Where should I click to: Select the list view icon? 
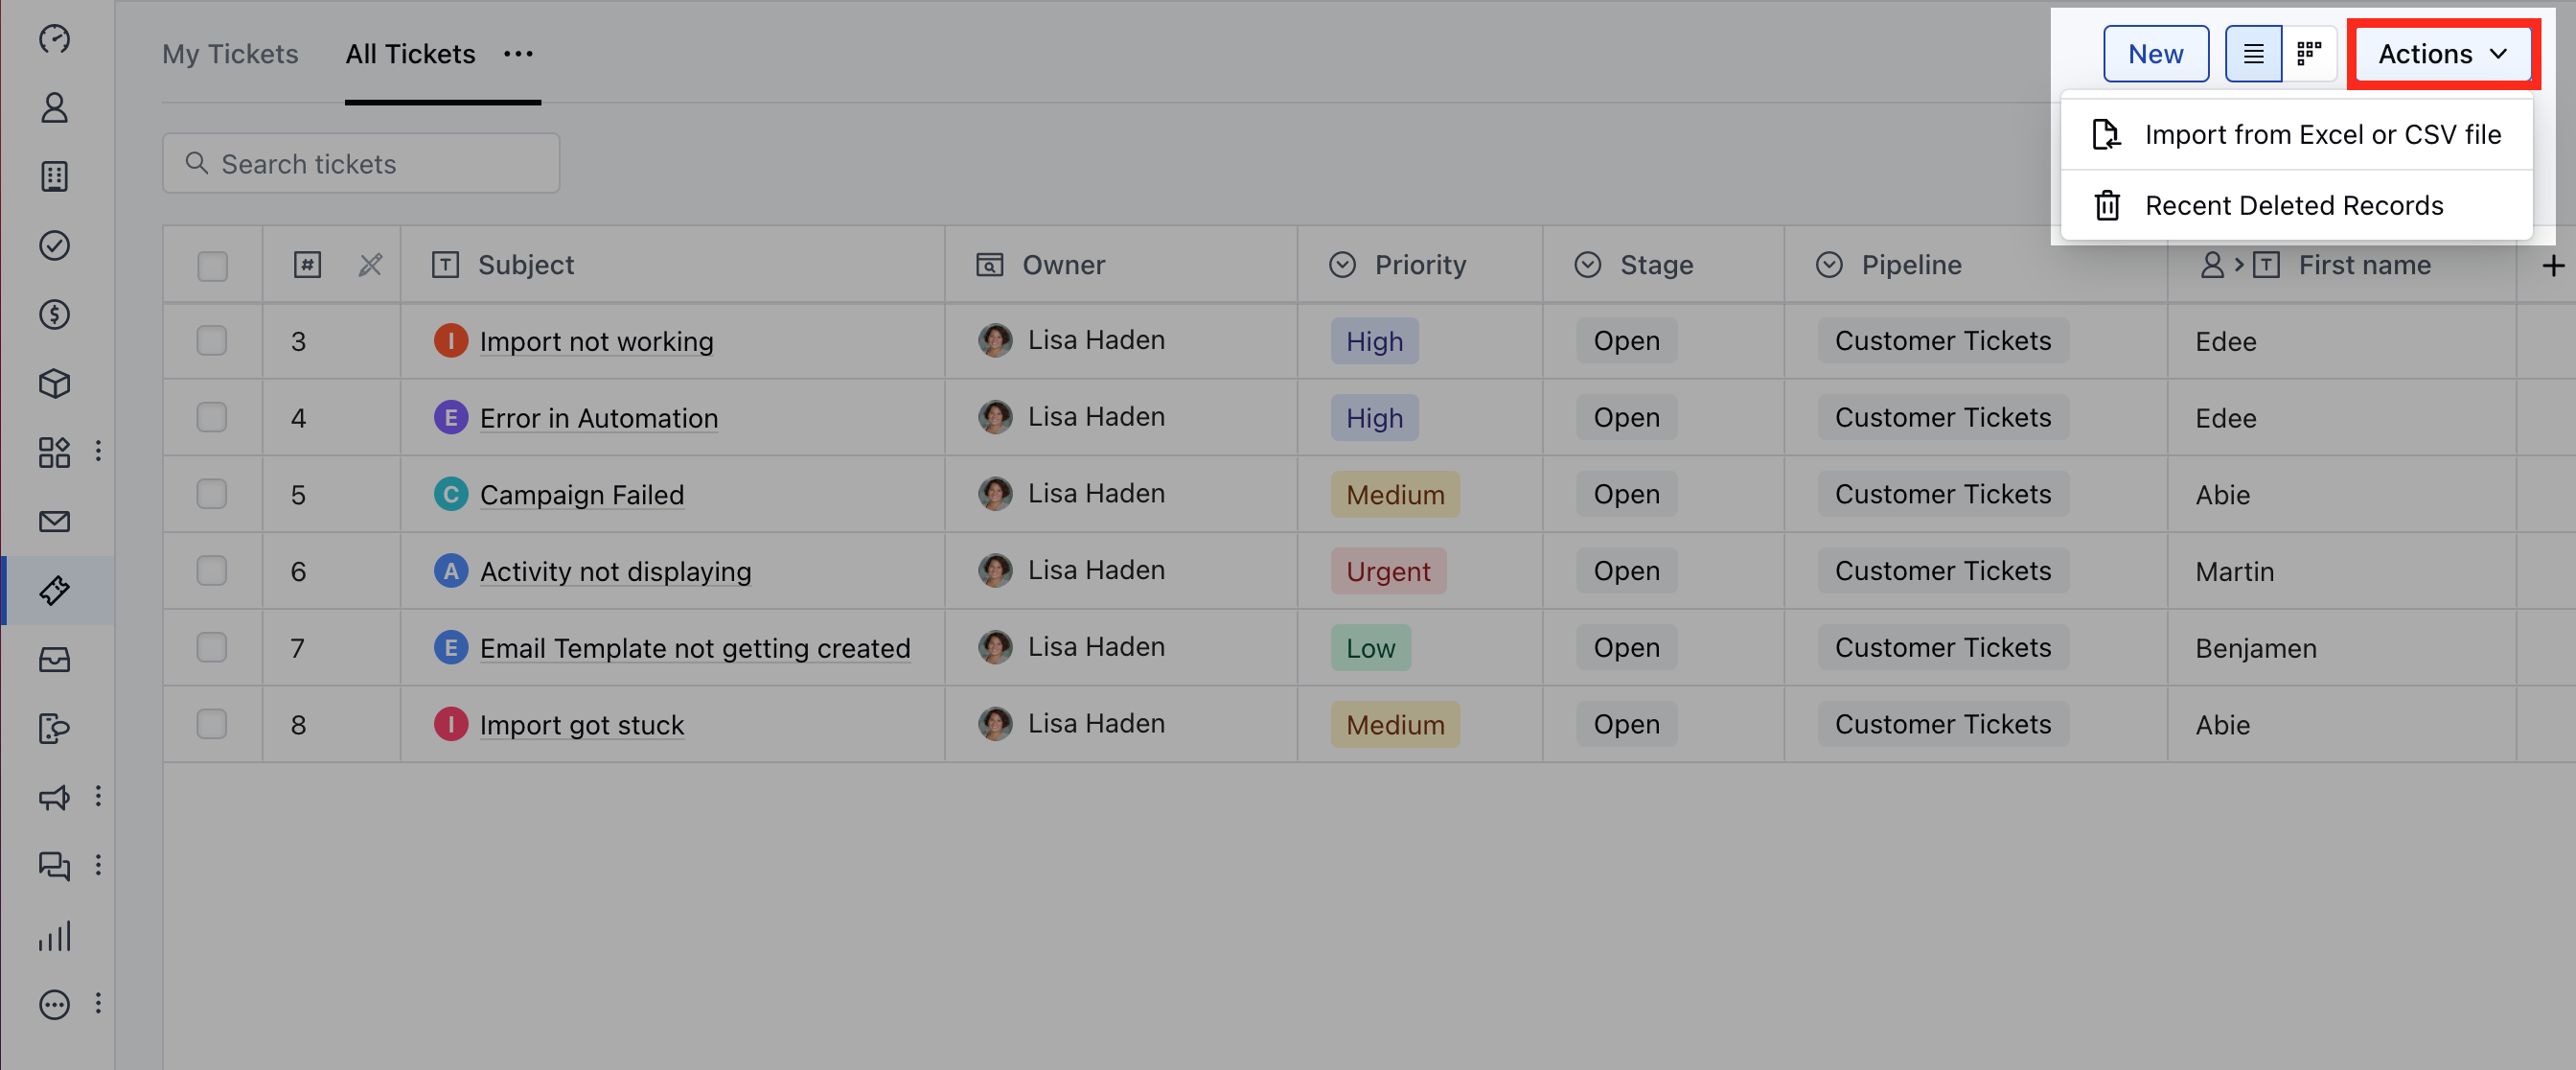[2253, 54]
